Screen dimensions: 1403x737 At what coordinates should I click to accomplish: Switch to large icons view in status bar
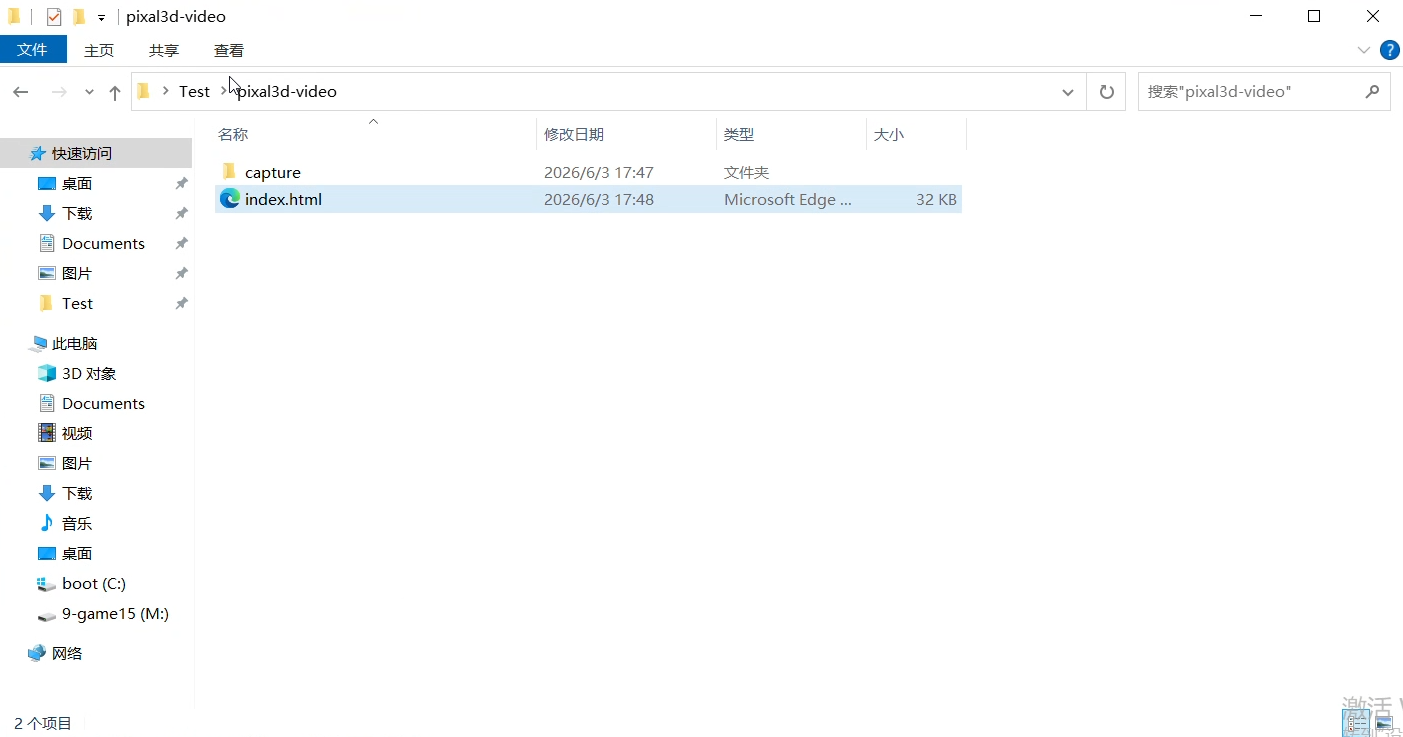click(1384, 723)
